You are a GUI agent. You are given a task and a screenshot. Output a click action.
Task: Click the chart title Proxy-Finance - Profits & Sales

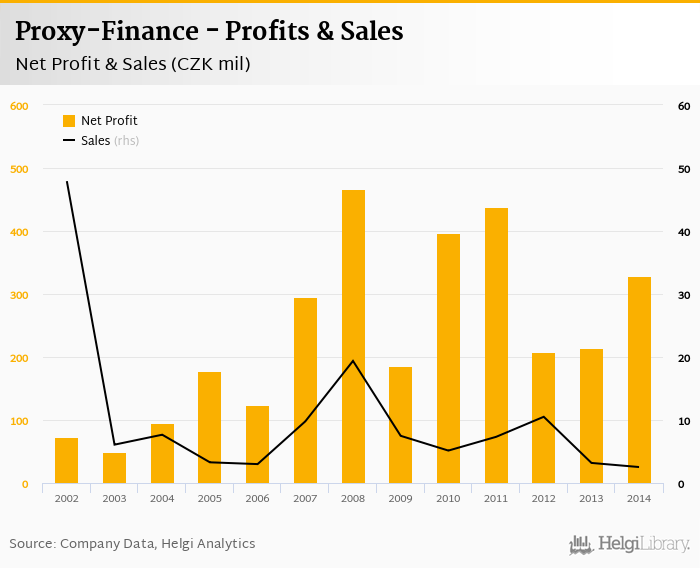coord(209,32)
